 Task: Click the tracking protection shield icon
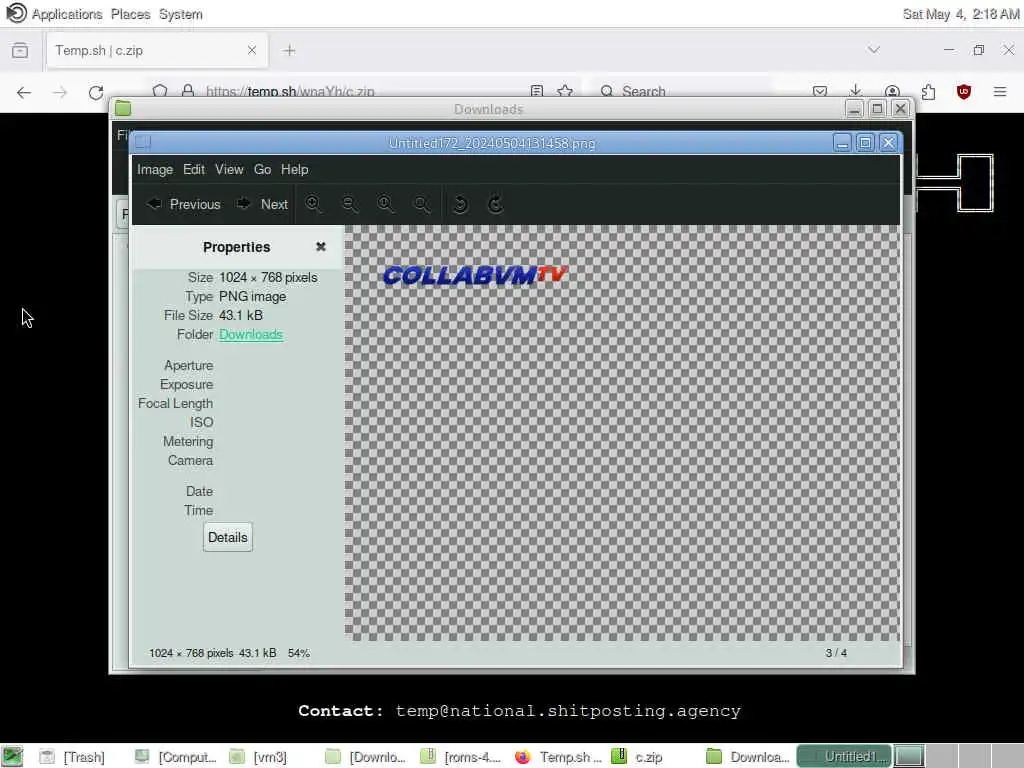tap(160, 91)
